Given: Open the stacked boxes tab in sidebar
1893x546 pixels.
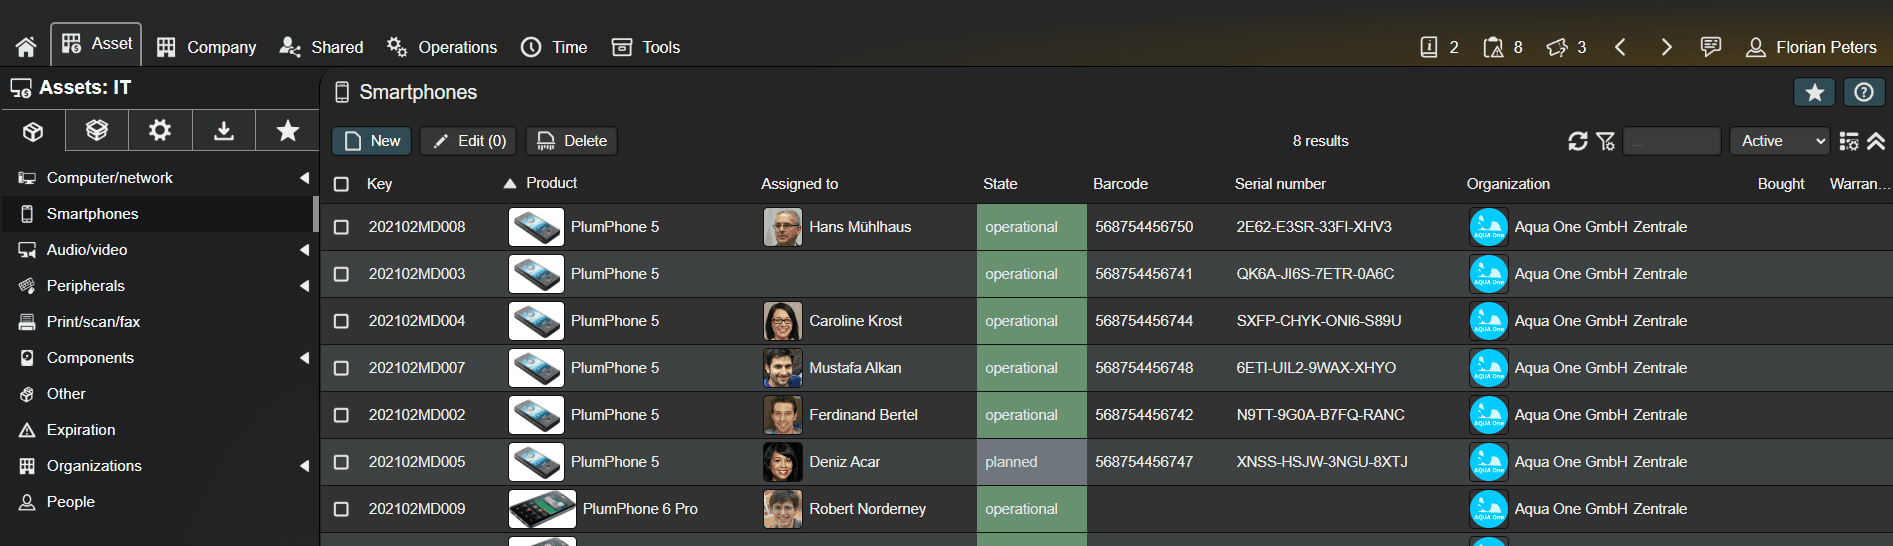Looking at the screenshot, I should (x=97, y=131).
